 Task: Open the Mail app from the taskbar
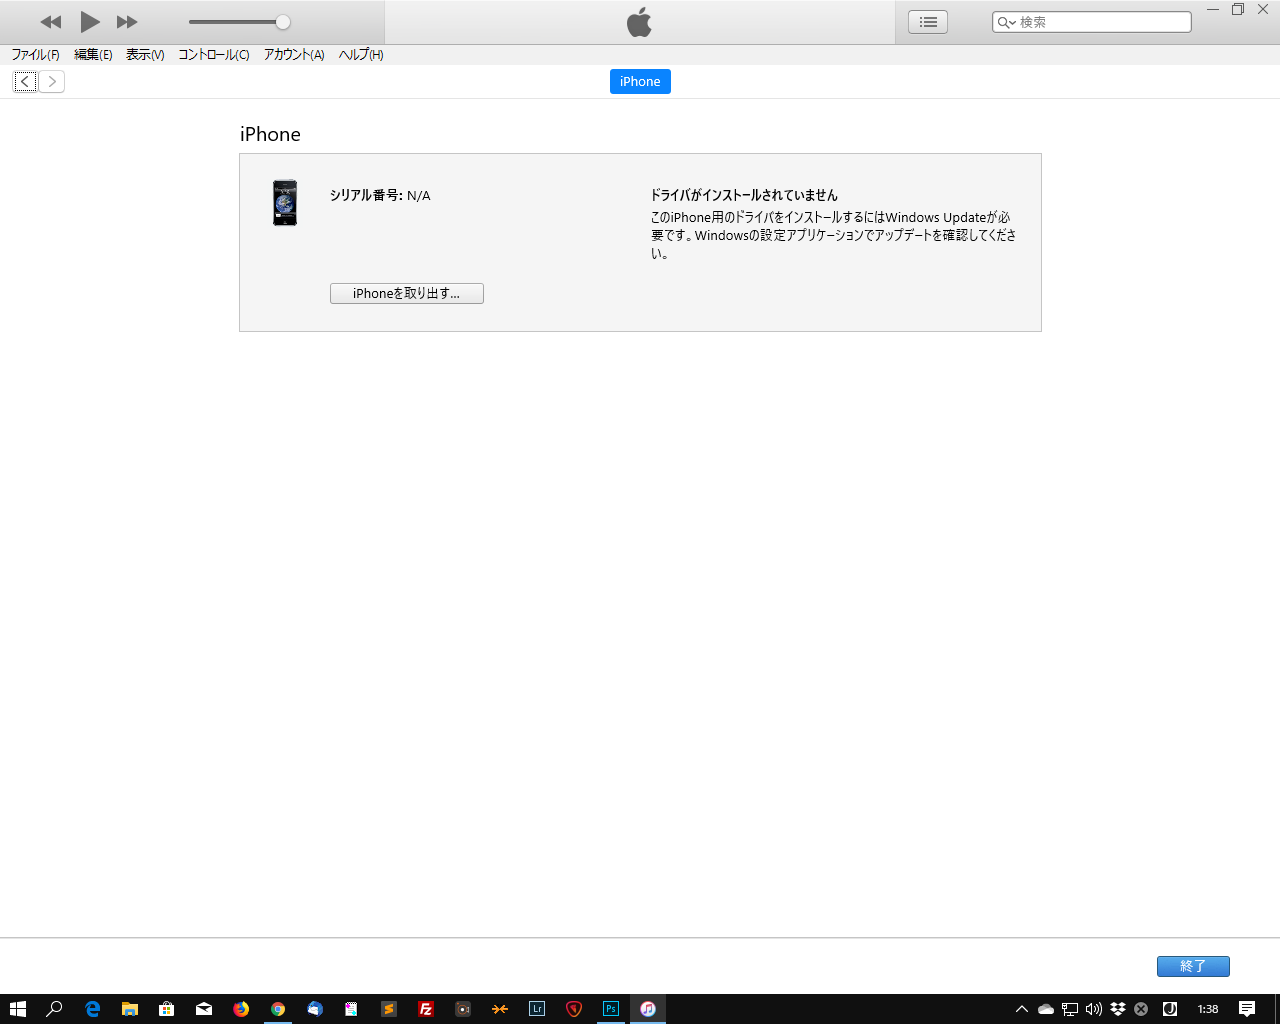[x=204, y=1009]
